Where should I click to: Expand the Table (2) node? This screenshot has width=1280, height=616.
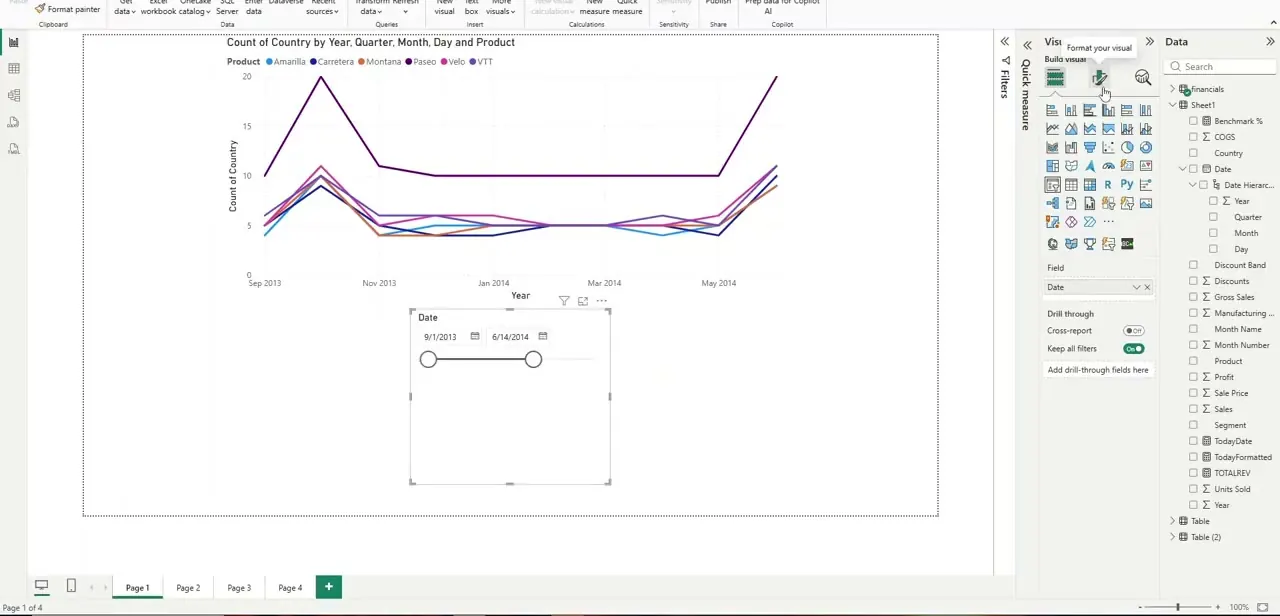[x=1173, y=537]
